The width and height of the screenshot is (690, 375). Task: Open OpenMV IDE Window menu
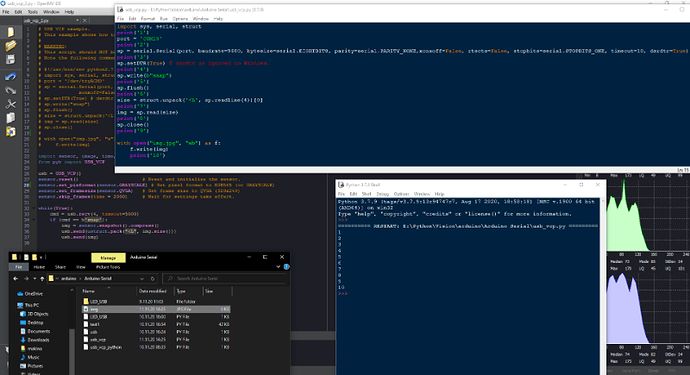point(51,12)
